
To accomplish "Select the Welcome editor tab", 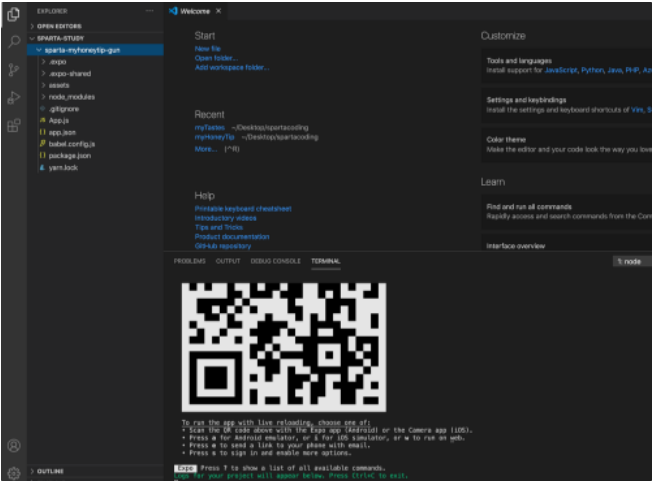I will click(x=195, y=11).
